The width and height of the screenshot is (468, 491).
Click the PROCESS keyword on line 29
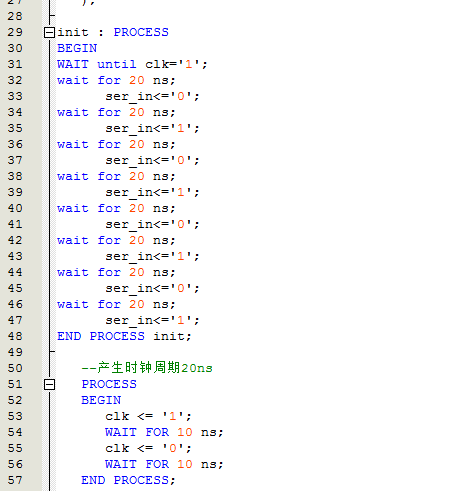141,32
